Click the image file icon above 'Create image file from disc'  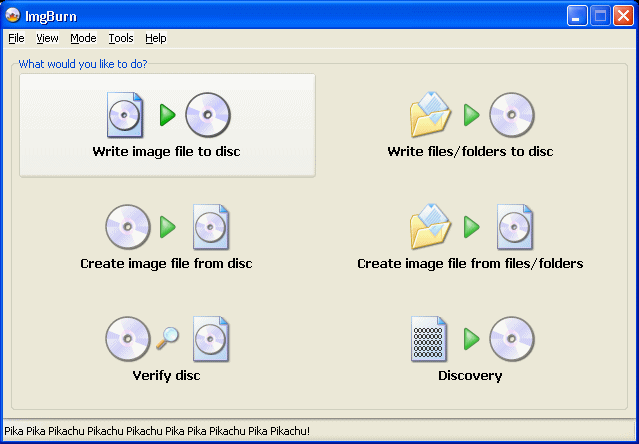[211, 227]
